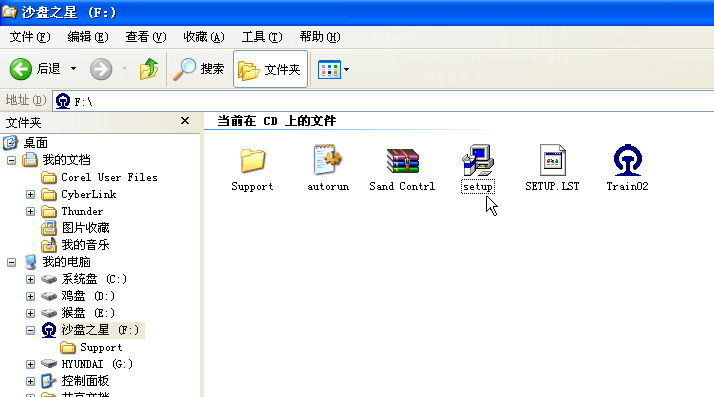Viewport: 714px width, 397px height.
Task: Open the Back history dropdown arrow
Action: pyautogui.click(x=73, y=69)
